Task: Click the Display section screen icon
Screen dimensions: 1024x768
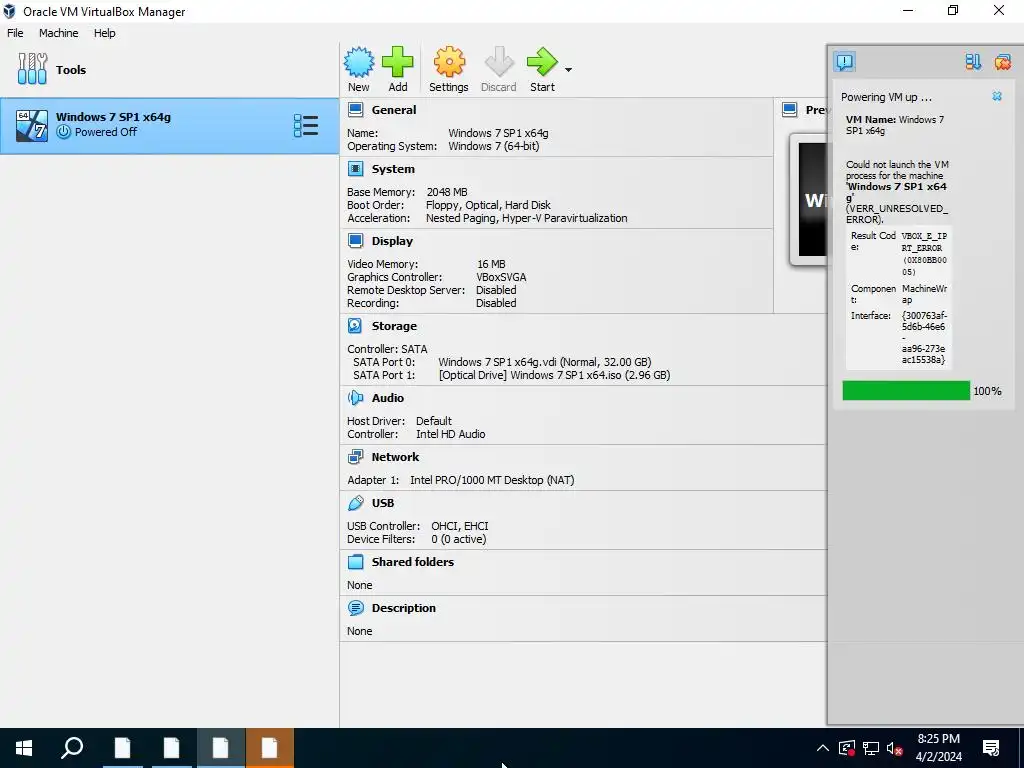Action: (x=355, y=241)
